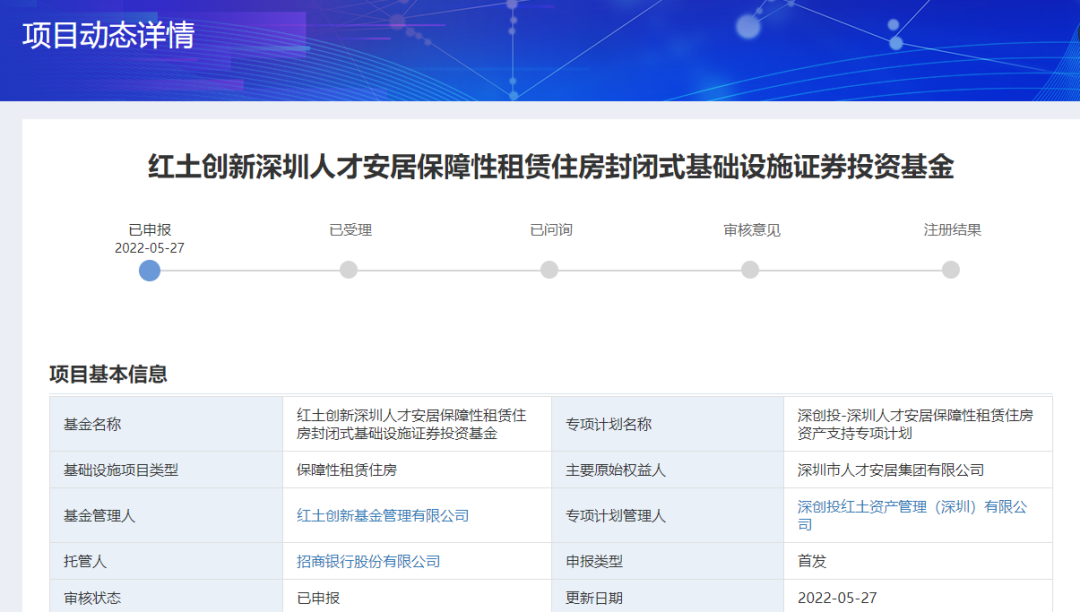Viewport: 1080px width, 612px height.
Task: Click the 审核意见 step label text
Action: click(752, 230)
